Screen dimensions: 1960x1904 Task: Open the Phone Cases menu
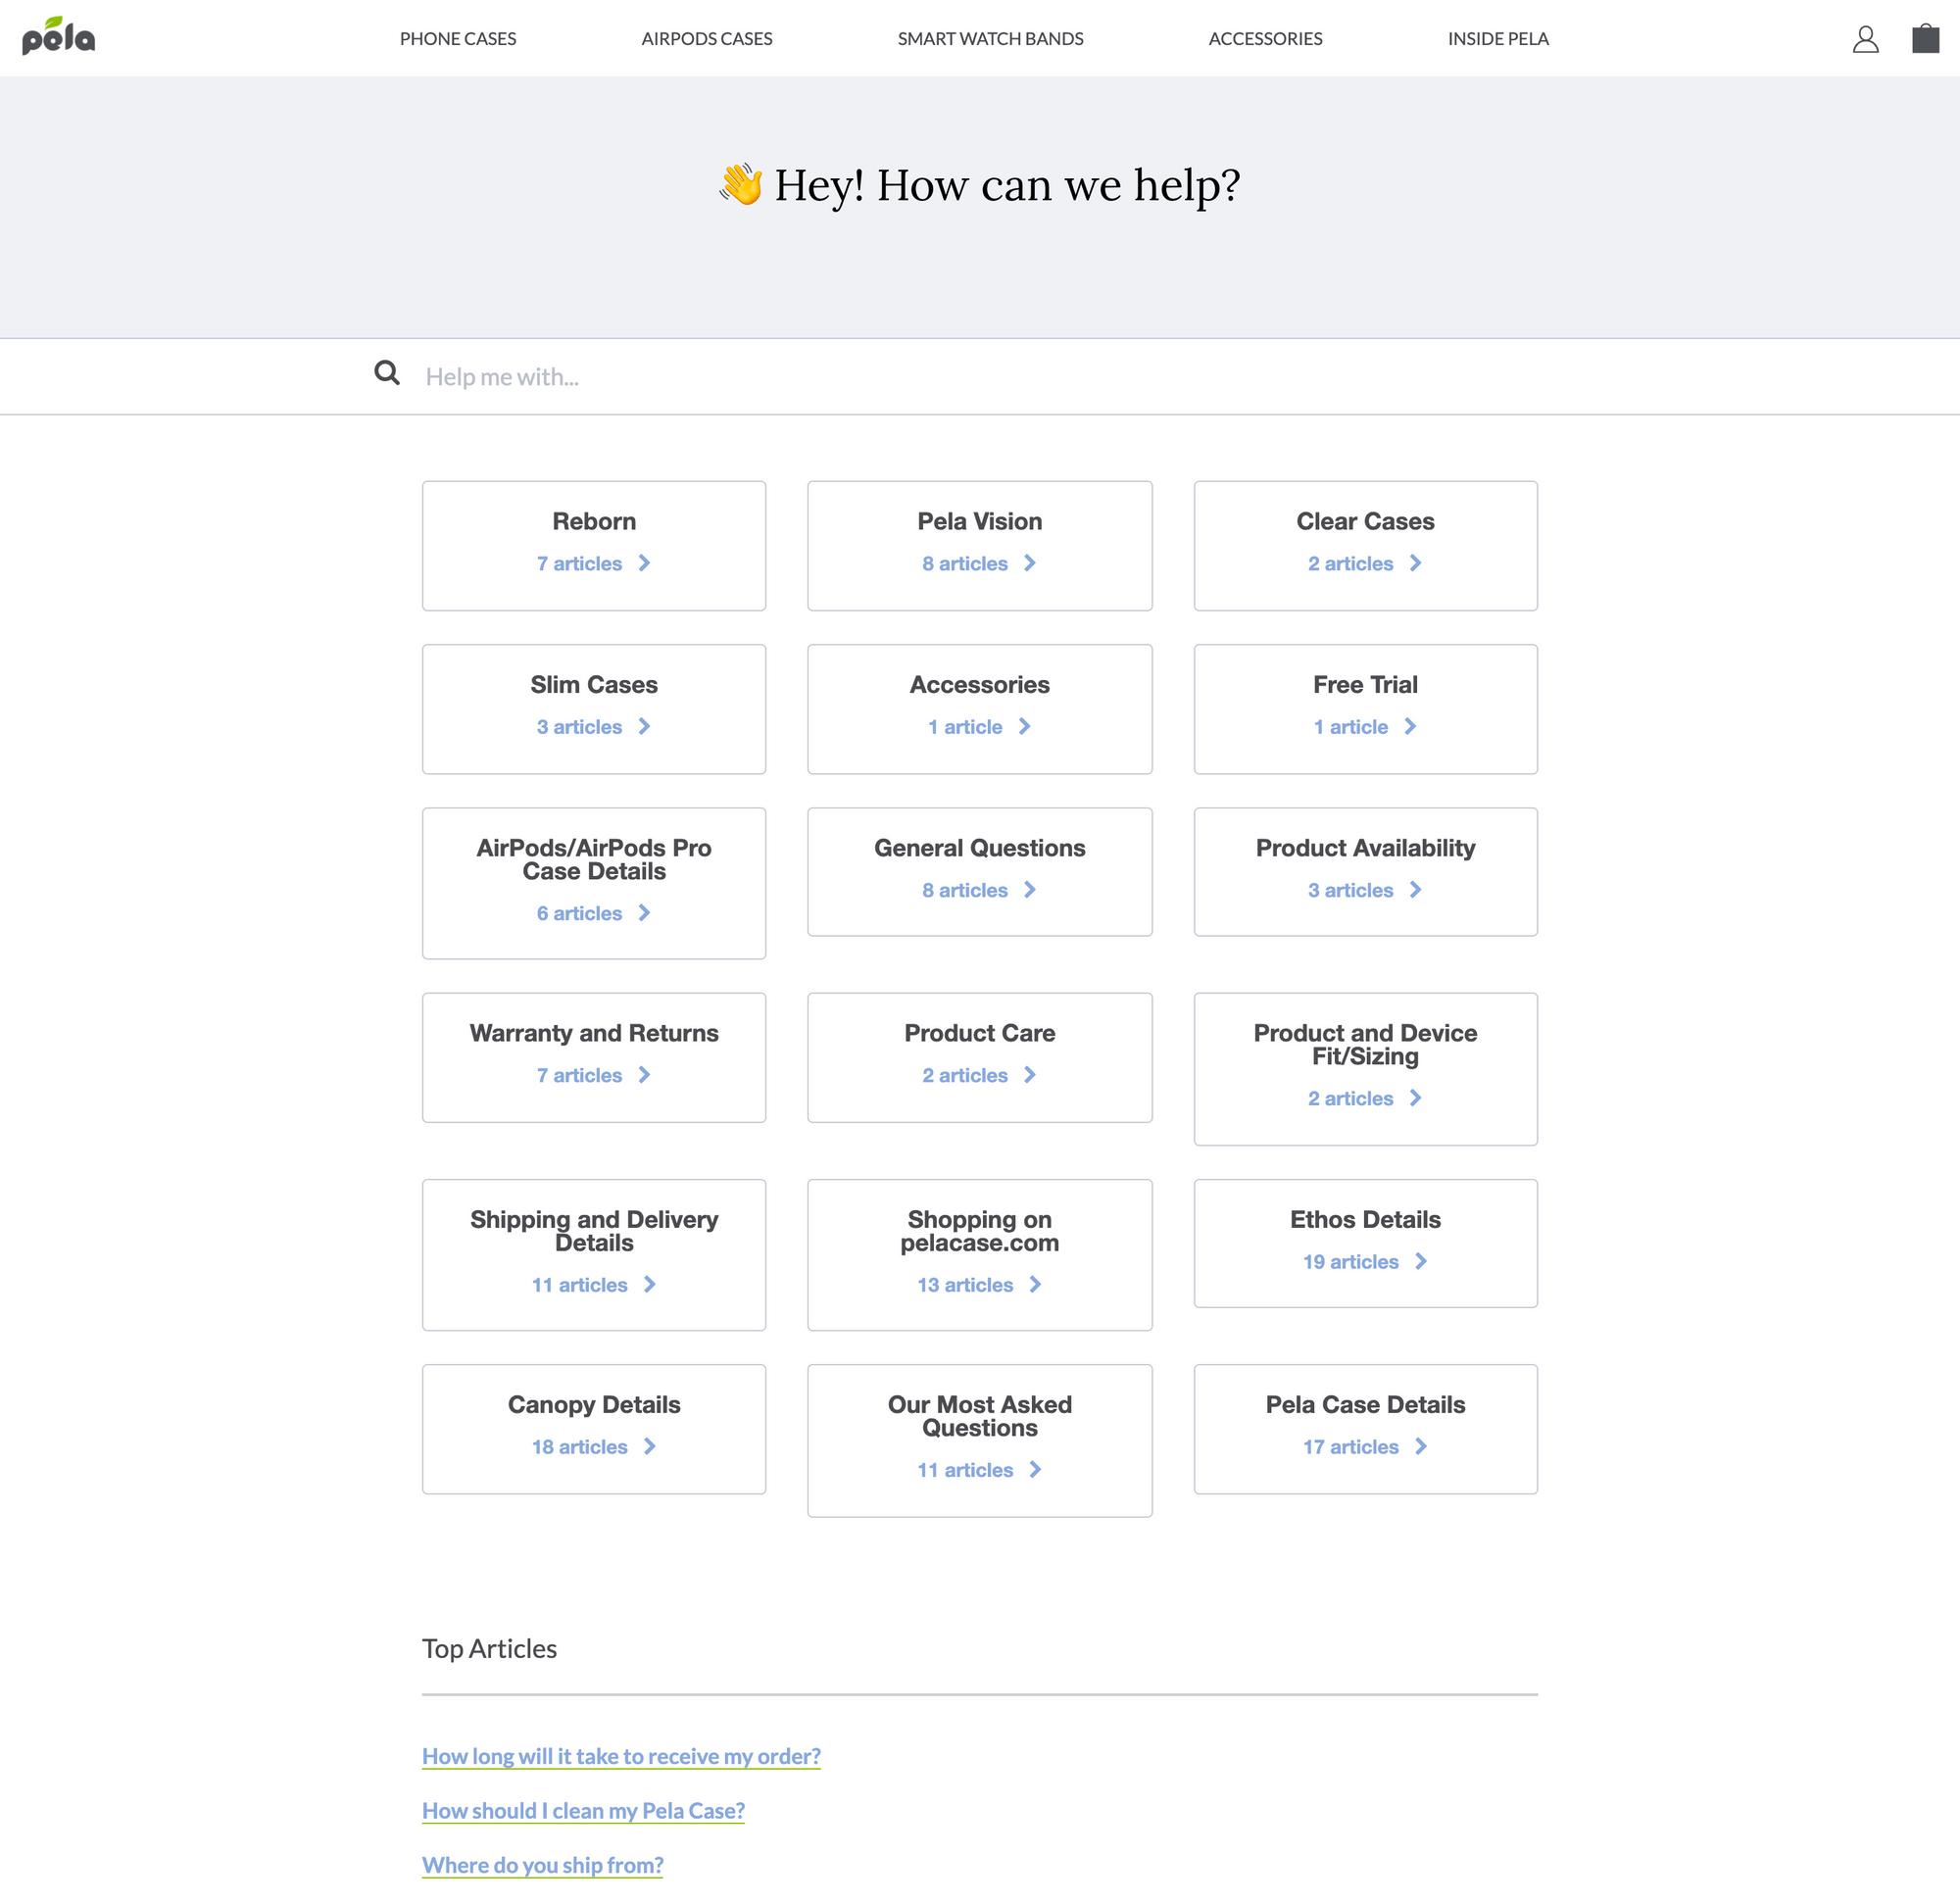[x=458, y=39]
